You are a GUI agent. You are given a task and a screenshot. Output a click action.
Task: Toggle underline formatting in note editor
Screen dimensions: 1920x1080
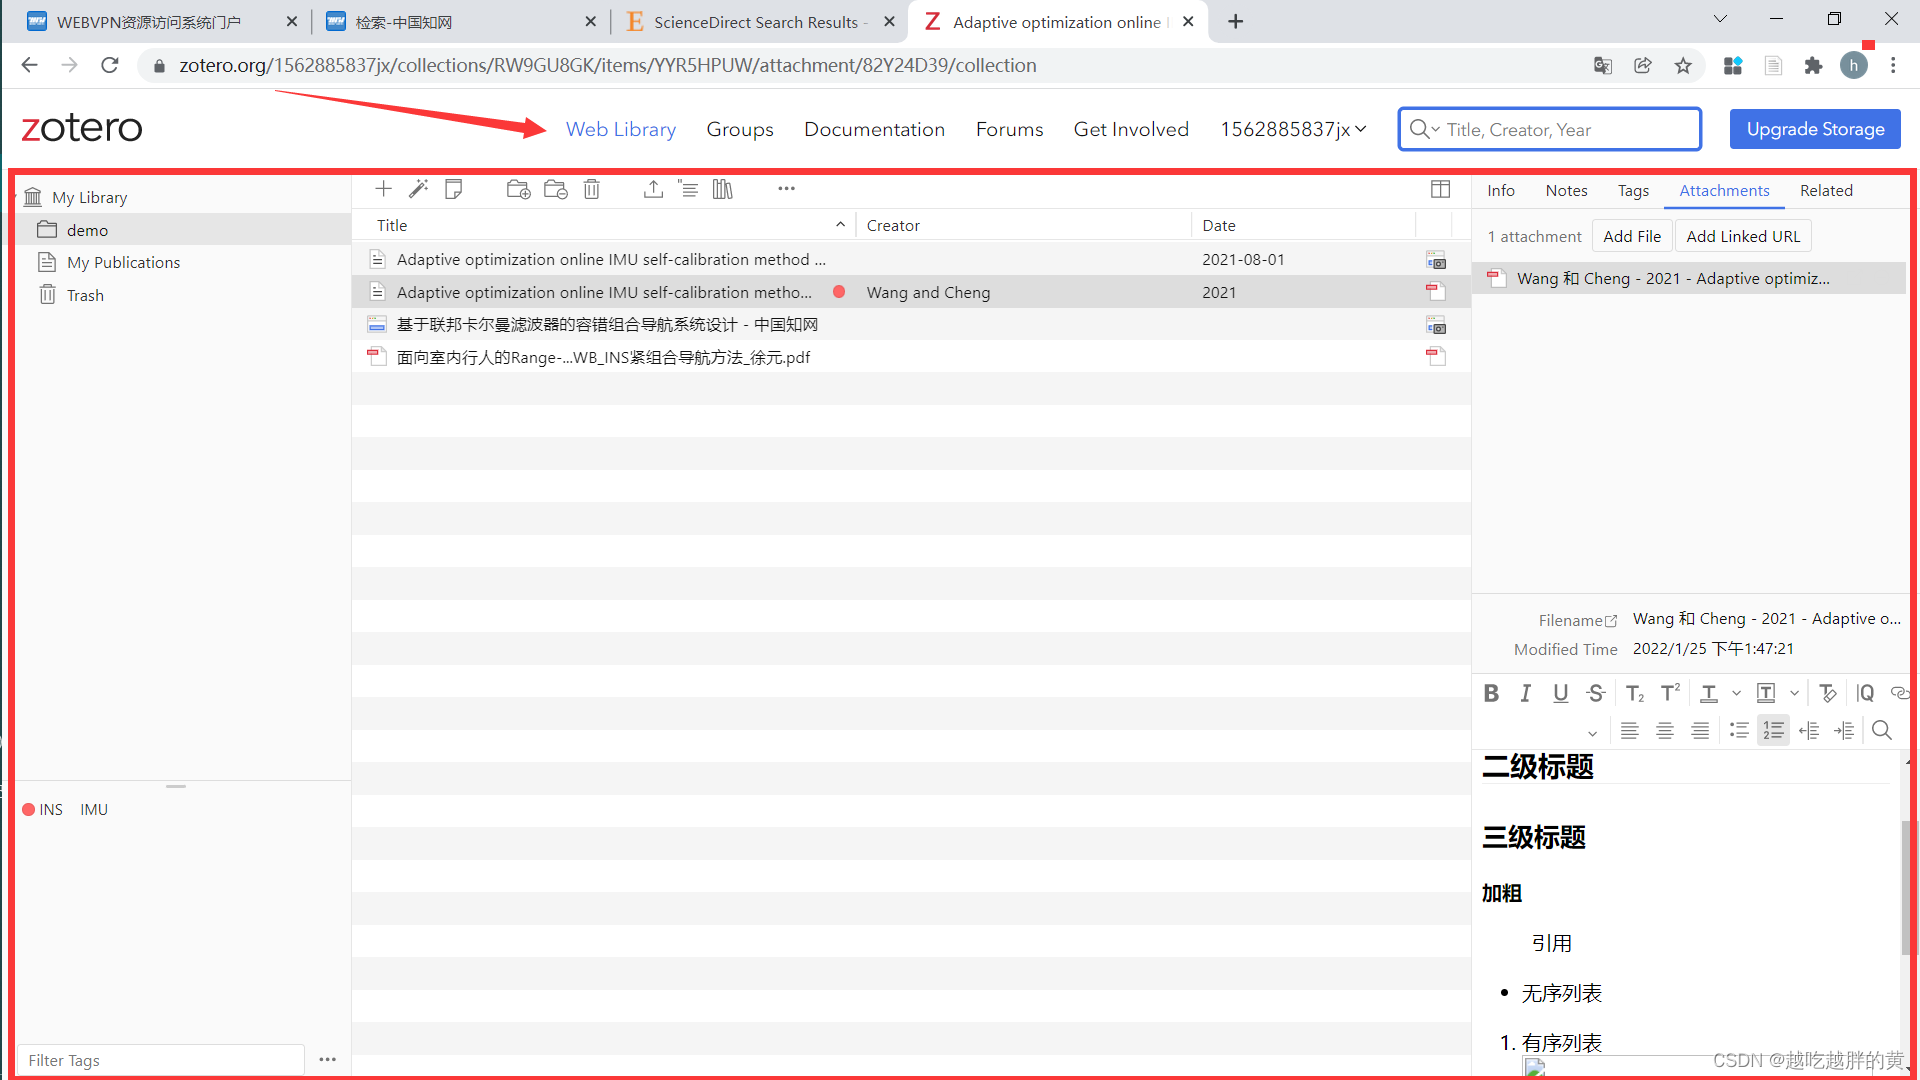coord(1560,693)
